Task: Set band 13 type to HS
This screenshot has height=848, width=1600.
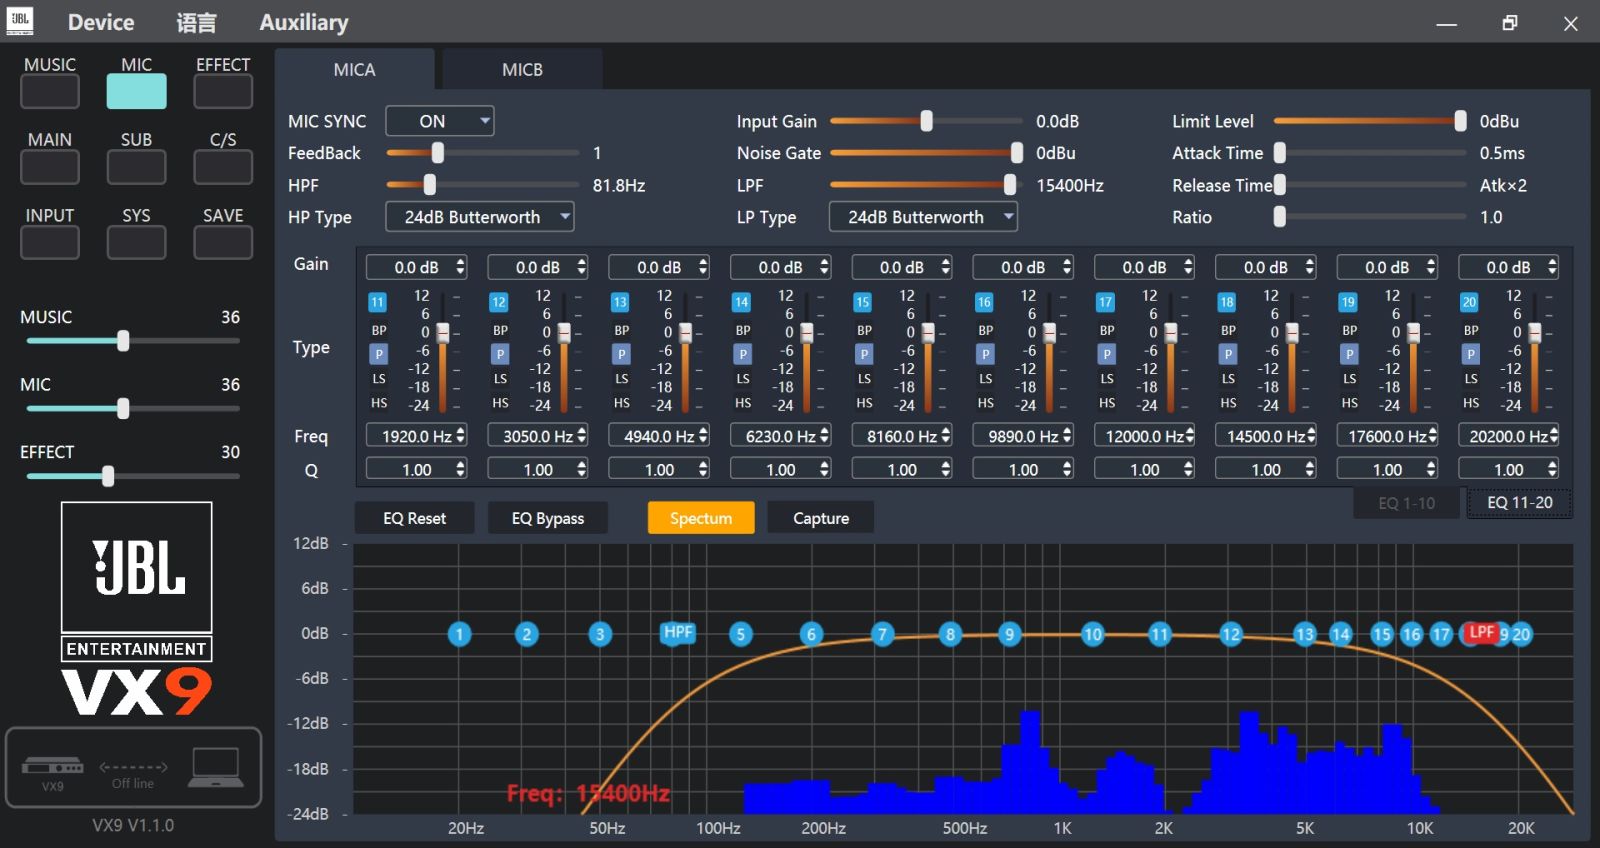Action: point(622,403)
